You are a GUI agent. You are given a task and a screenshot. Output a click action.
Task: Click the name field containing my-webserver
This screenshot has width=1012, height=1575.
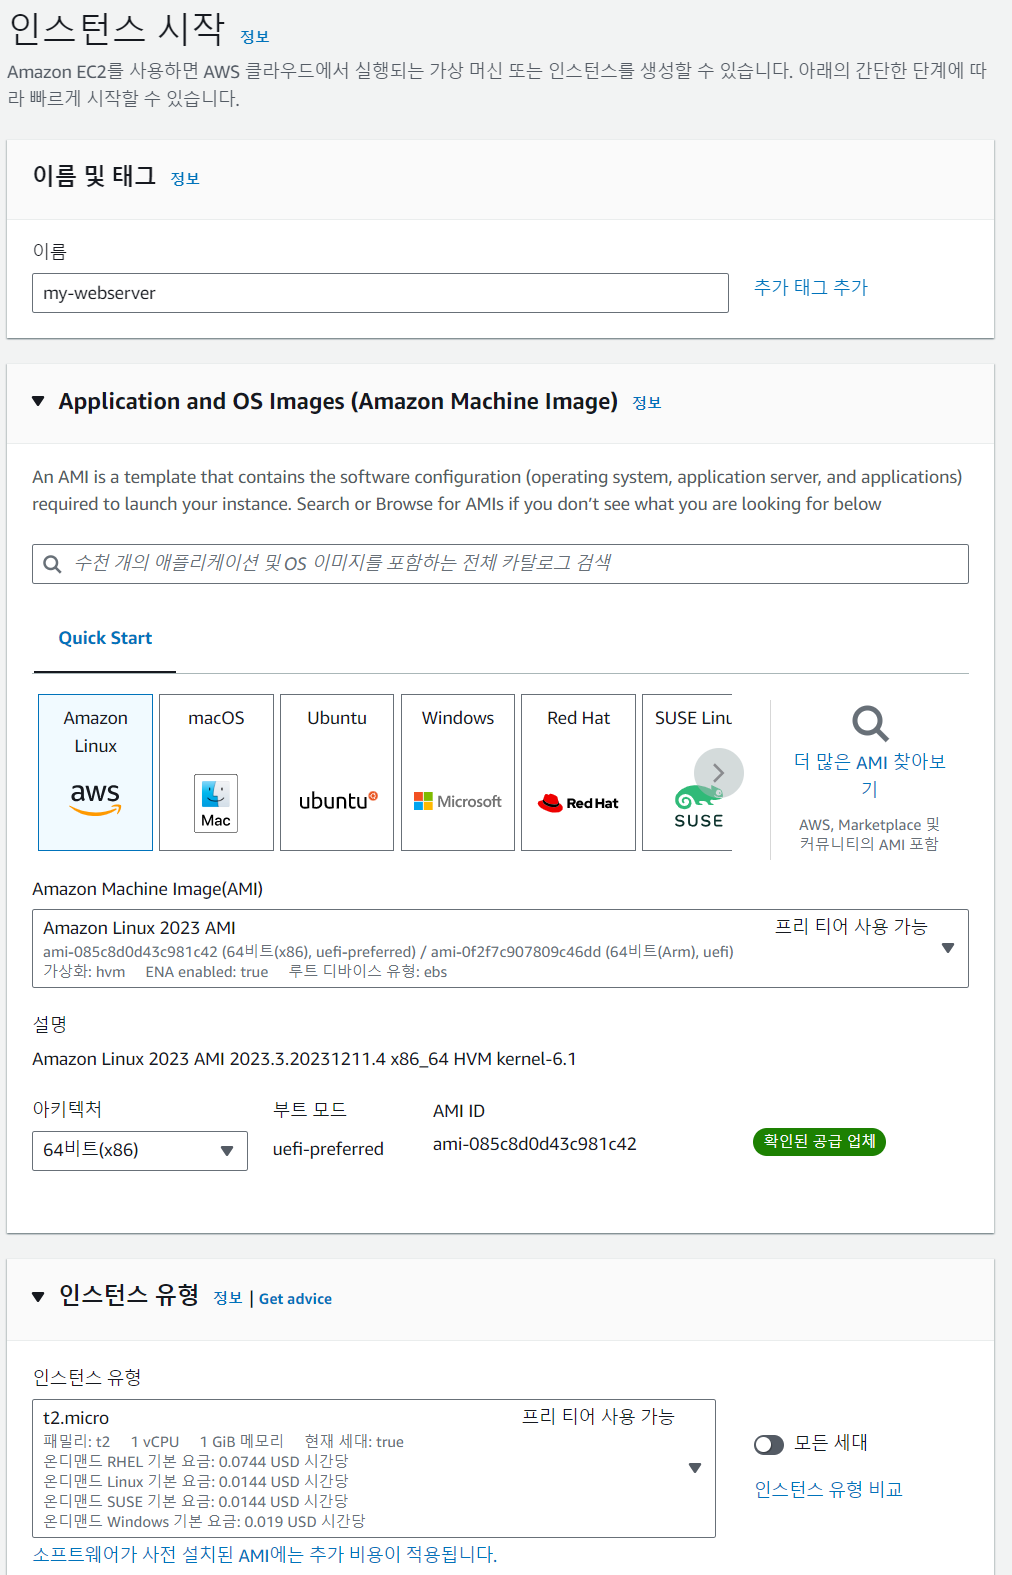pyautogui.click(x=380, y=293)
